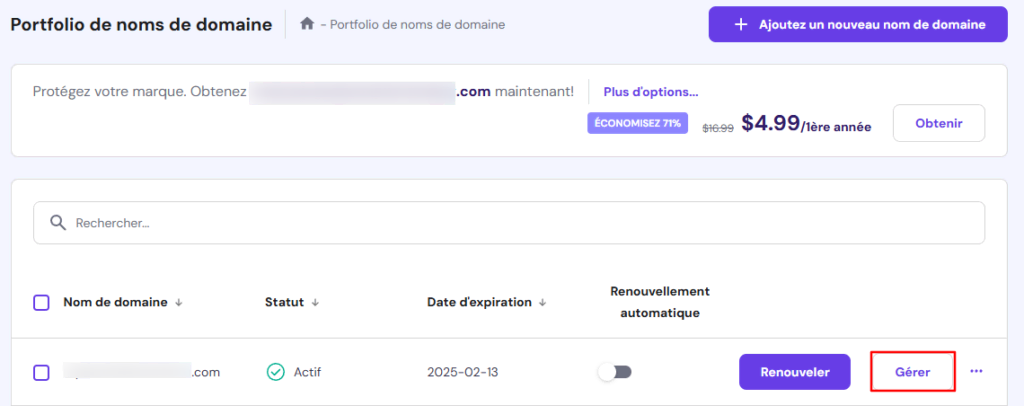Click the plus icon to add a domain
Viewport: 1024px width, 406px height.
(741, 24)
